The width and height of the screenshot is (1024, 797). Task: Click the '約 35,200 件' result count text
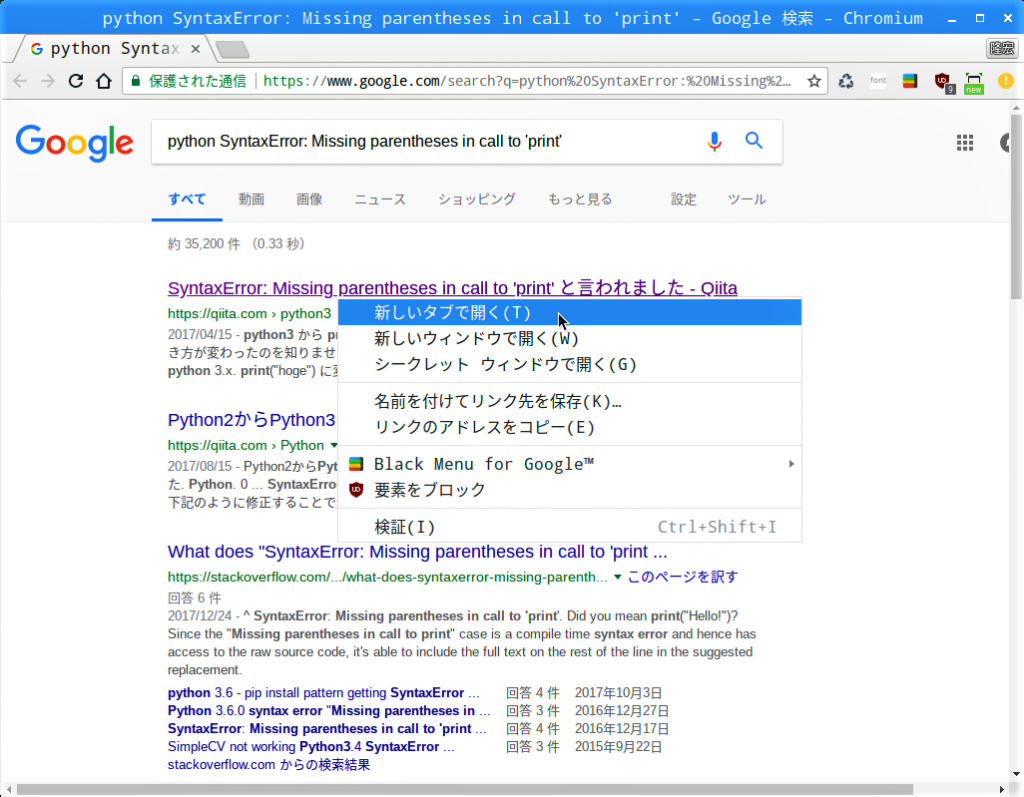pos(204,244)
